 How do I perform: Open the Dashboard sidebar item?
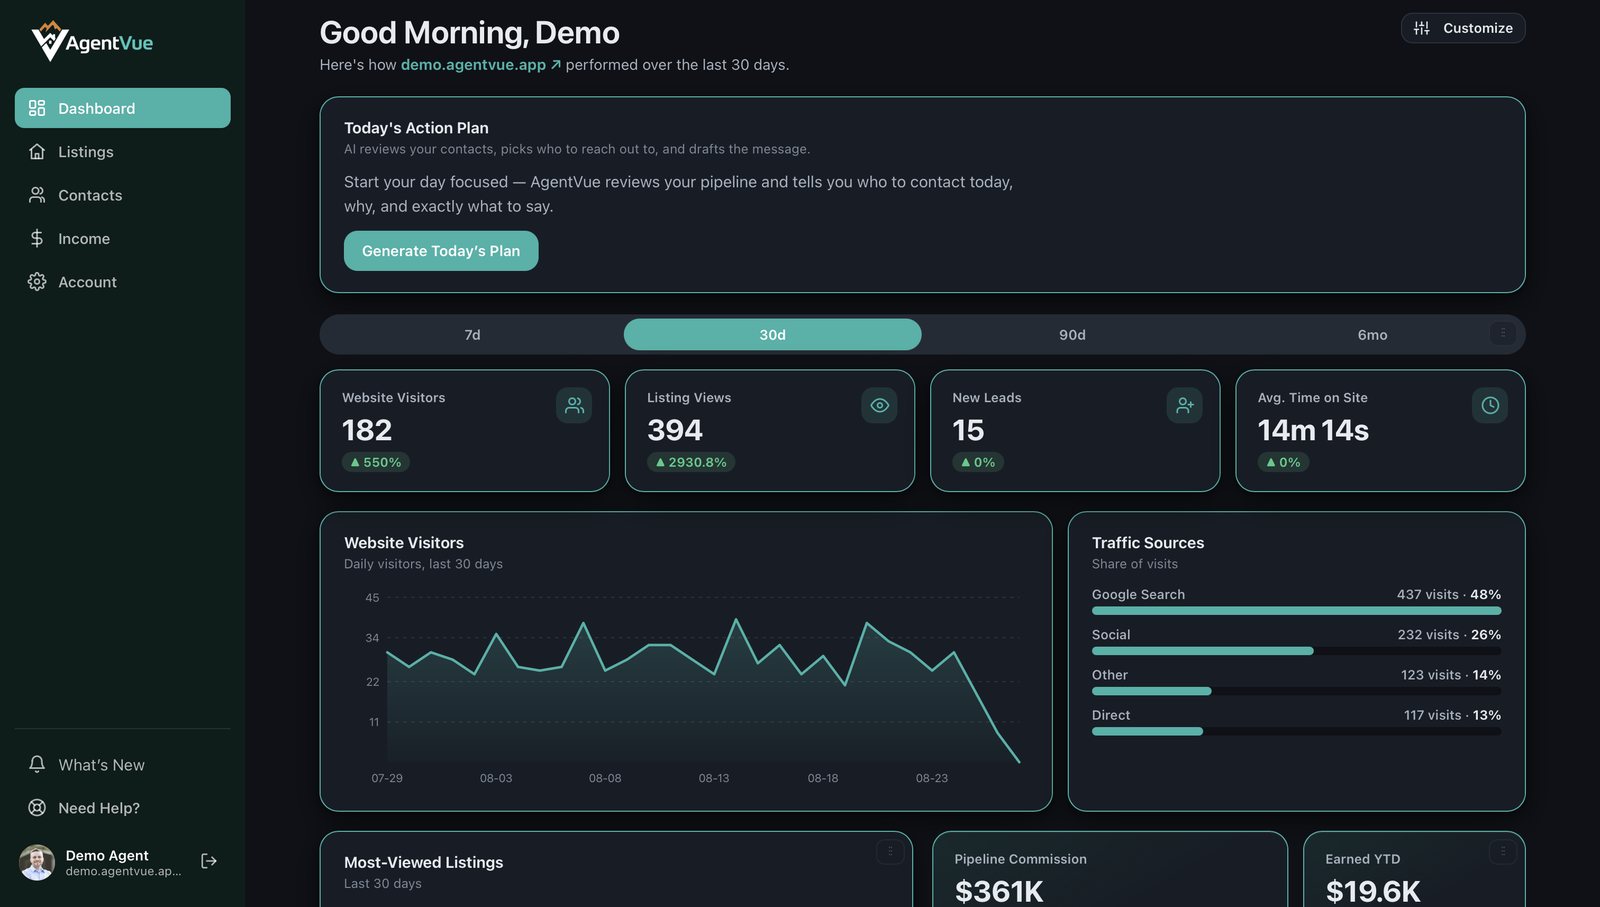pyautogui.click(x=122, y=108)
